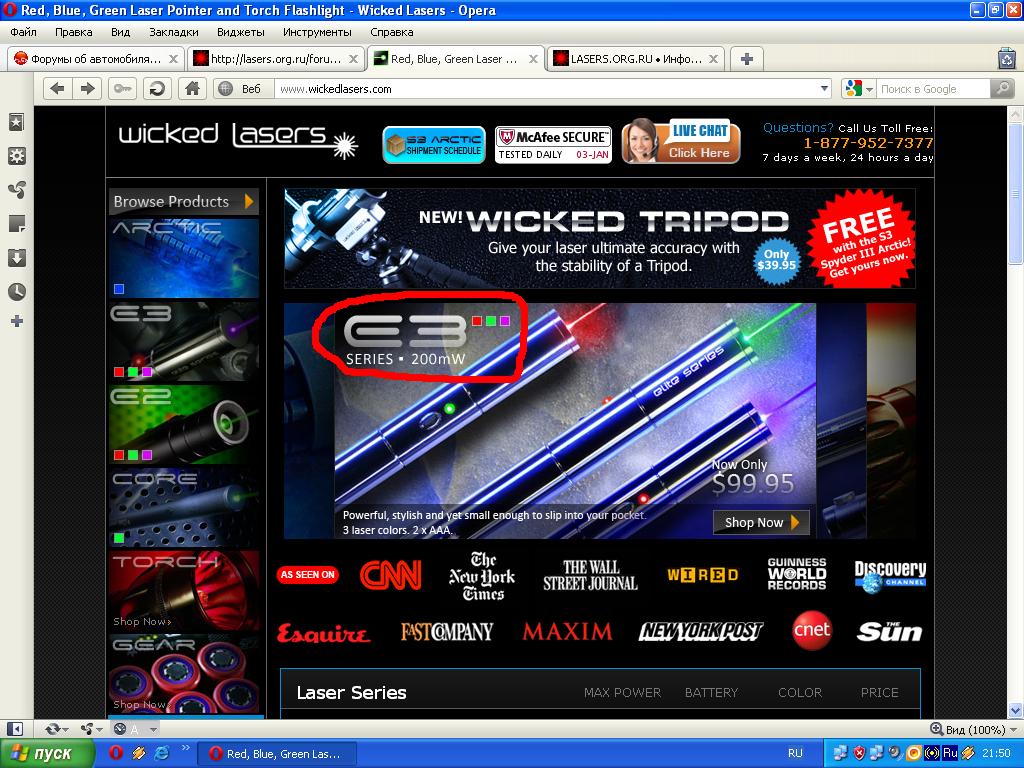Click the Web globe icon beside address
The image size is (1024, 768).
coord(225,88)
